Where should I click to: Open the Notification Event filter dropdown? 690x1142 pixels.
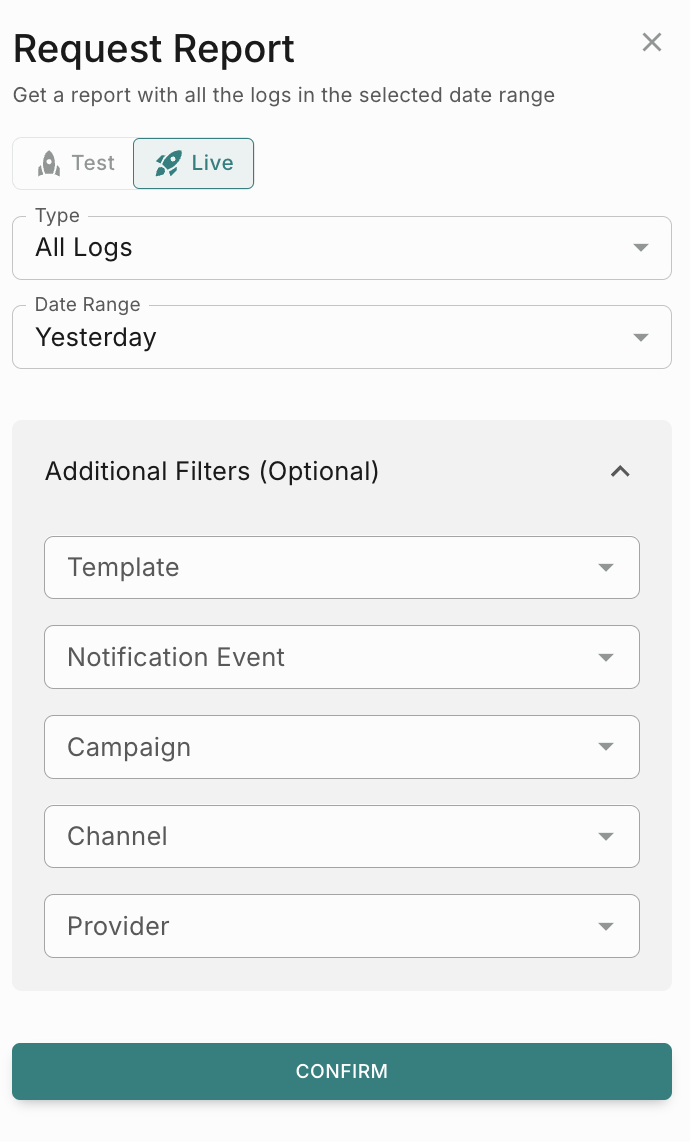(341, 657)
